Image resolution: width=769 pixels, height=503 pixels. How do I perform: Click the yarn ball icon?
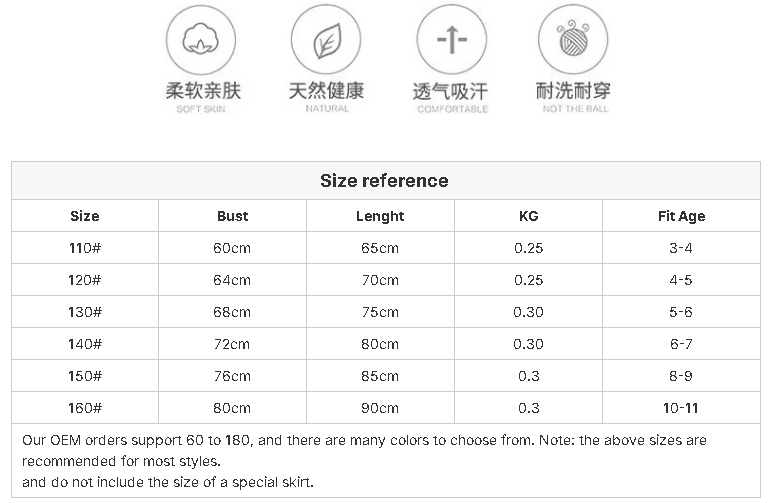point(573,40)
